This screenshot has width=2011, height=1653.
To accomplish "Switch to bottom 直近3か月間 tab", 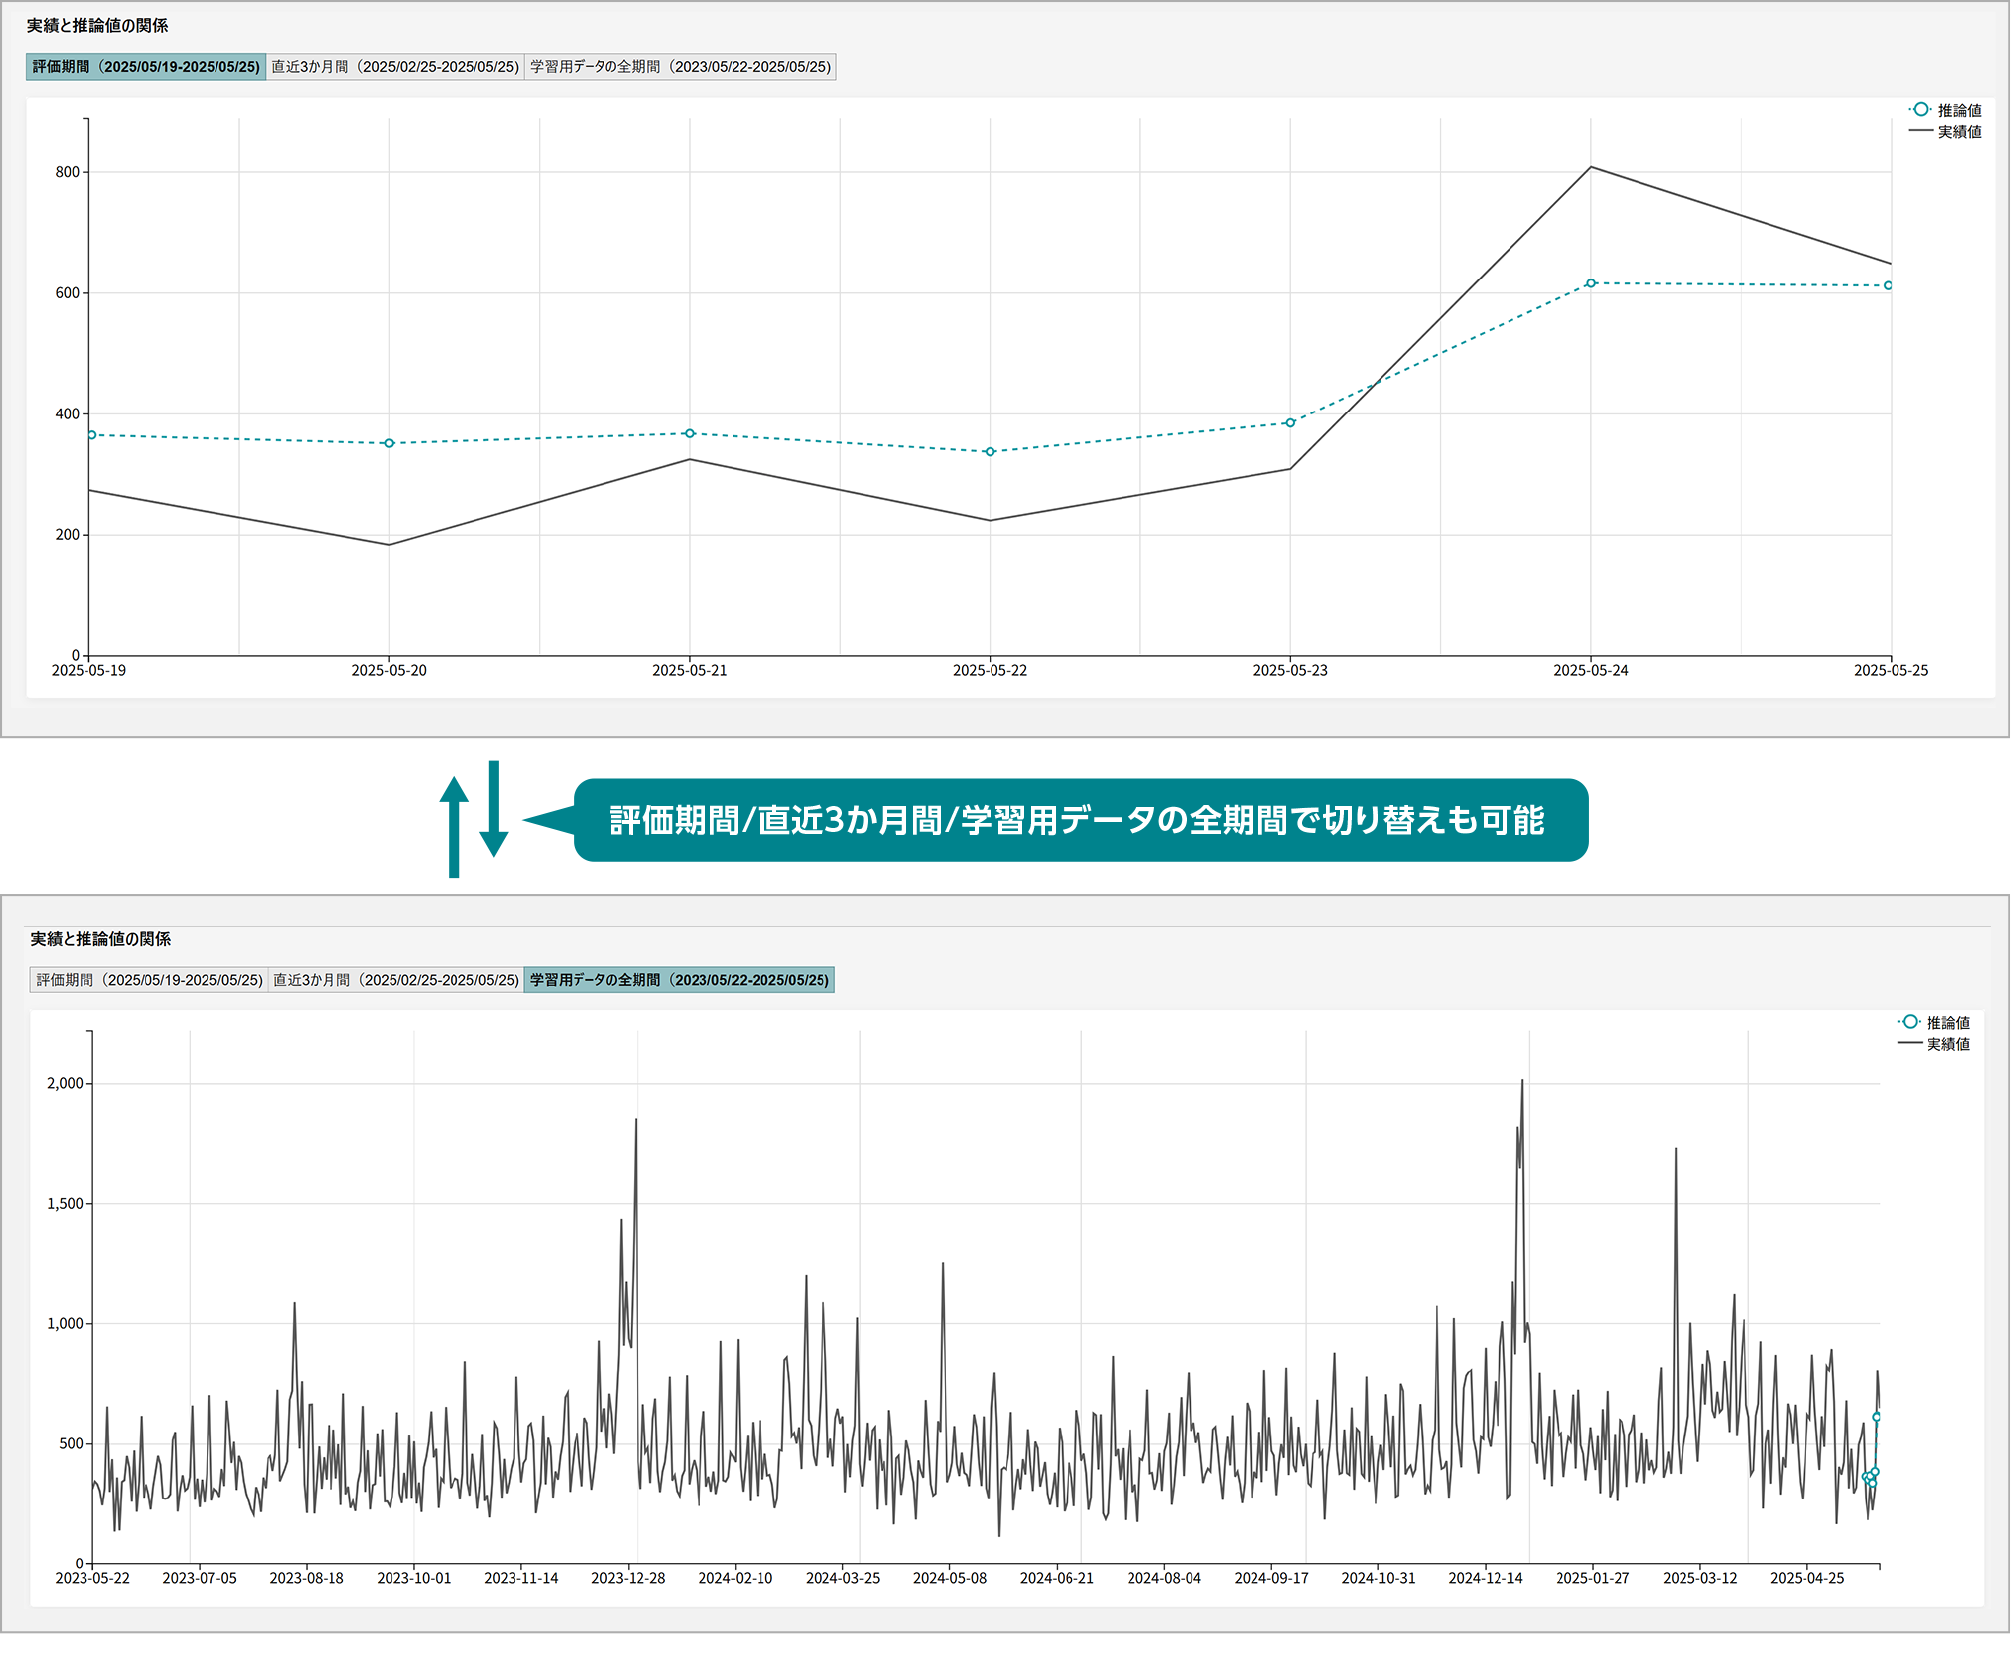I will pyautogui.click(x=396, y=980).
